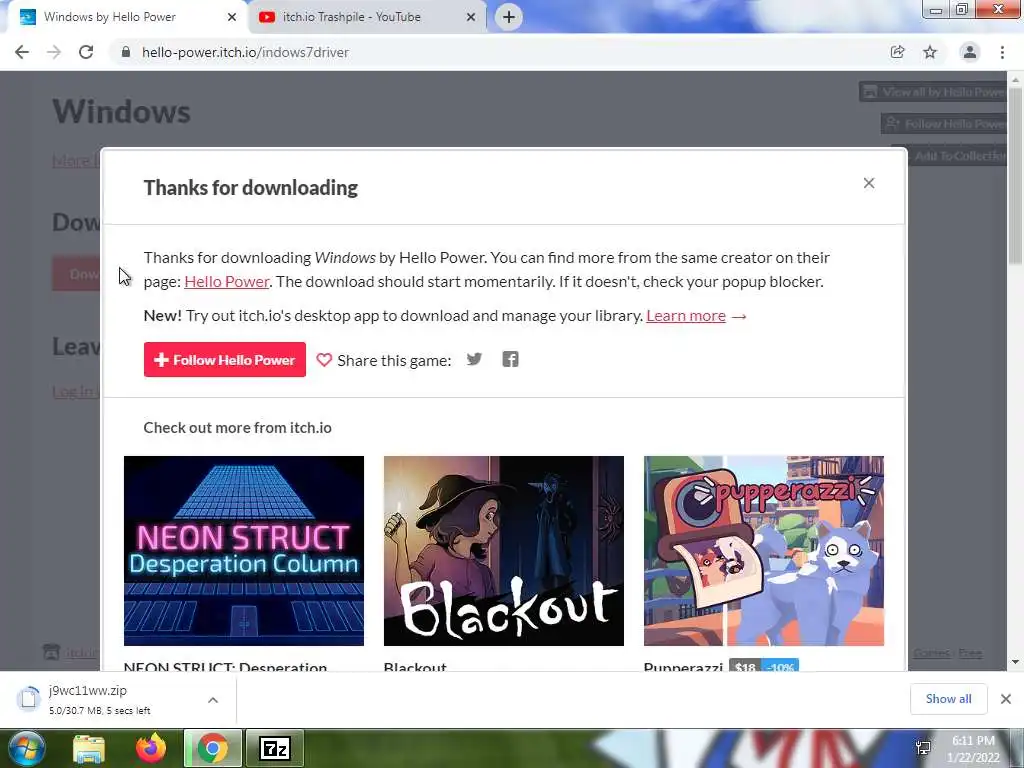This screenshot has height=768, width=1024.
Task: Follow Hello Power
Action: [225, 360]
